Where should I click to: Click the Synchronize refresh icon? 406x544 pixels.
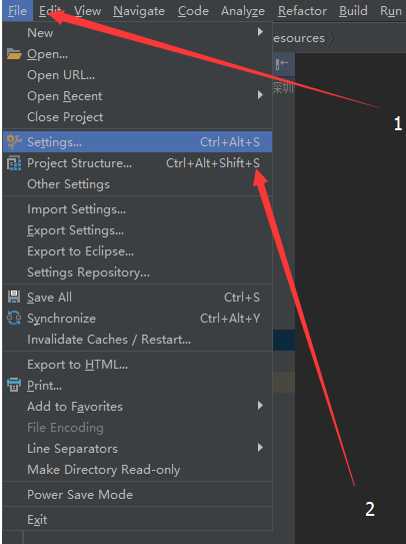point(14,318)
